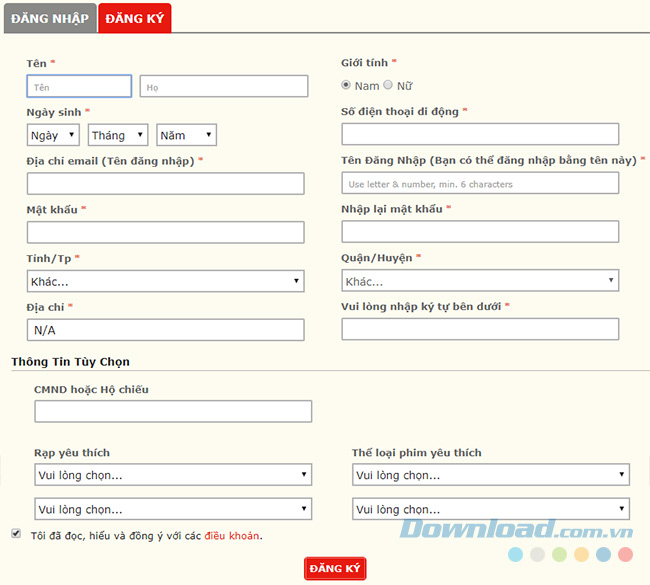
Task: Open the first Rạp yêu thích dropdown
Action: tap(173, 475)
